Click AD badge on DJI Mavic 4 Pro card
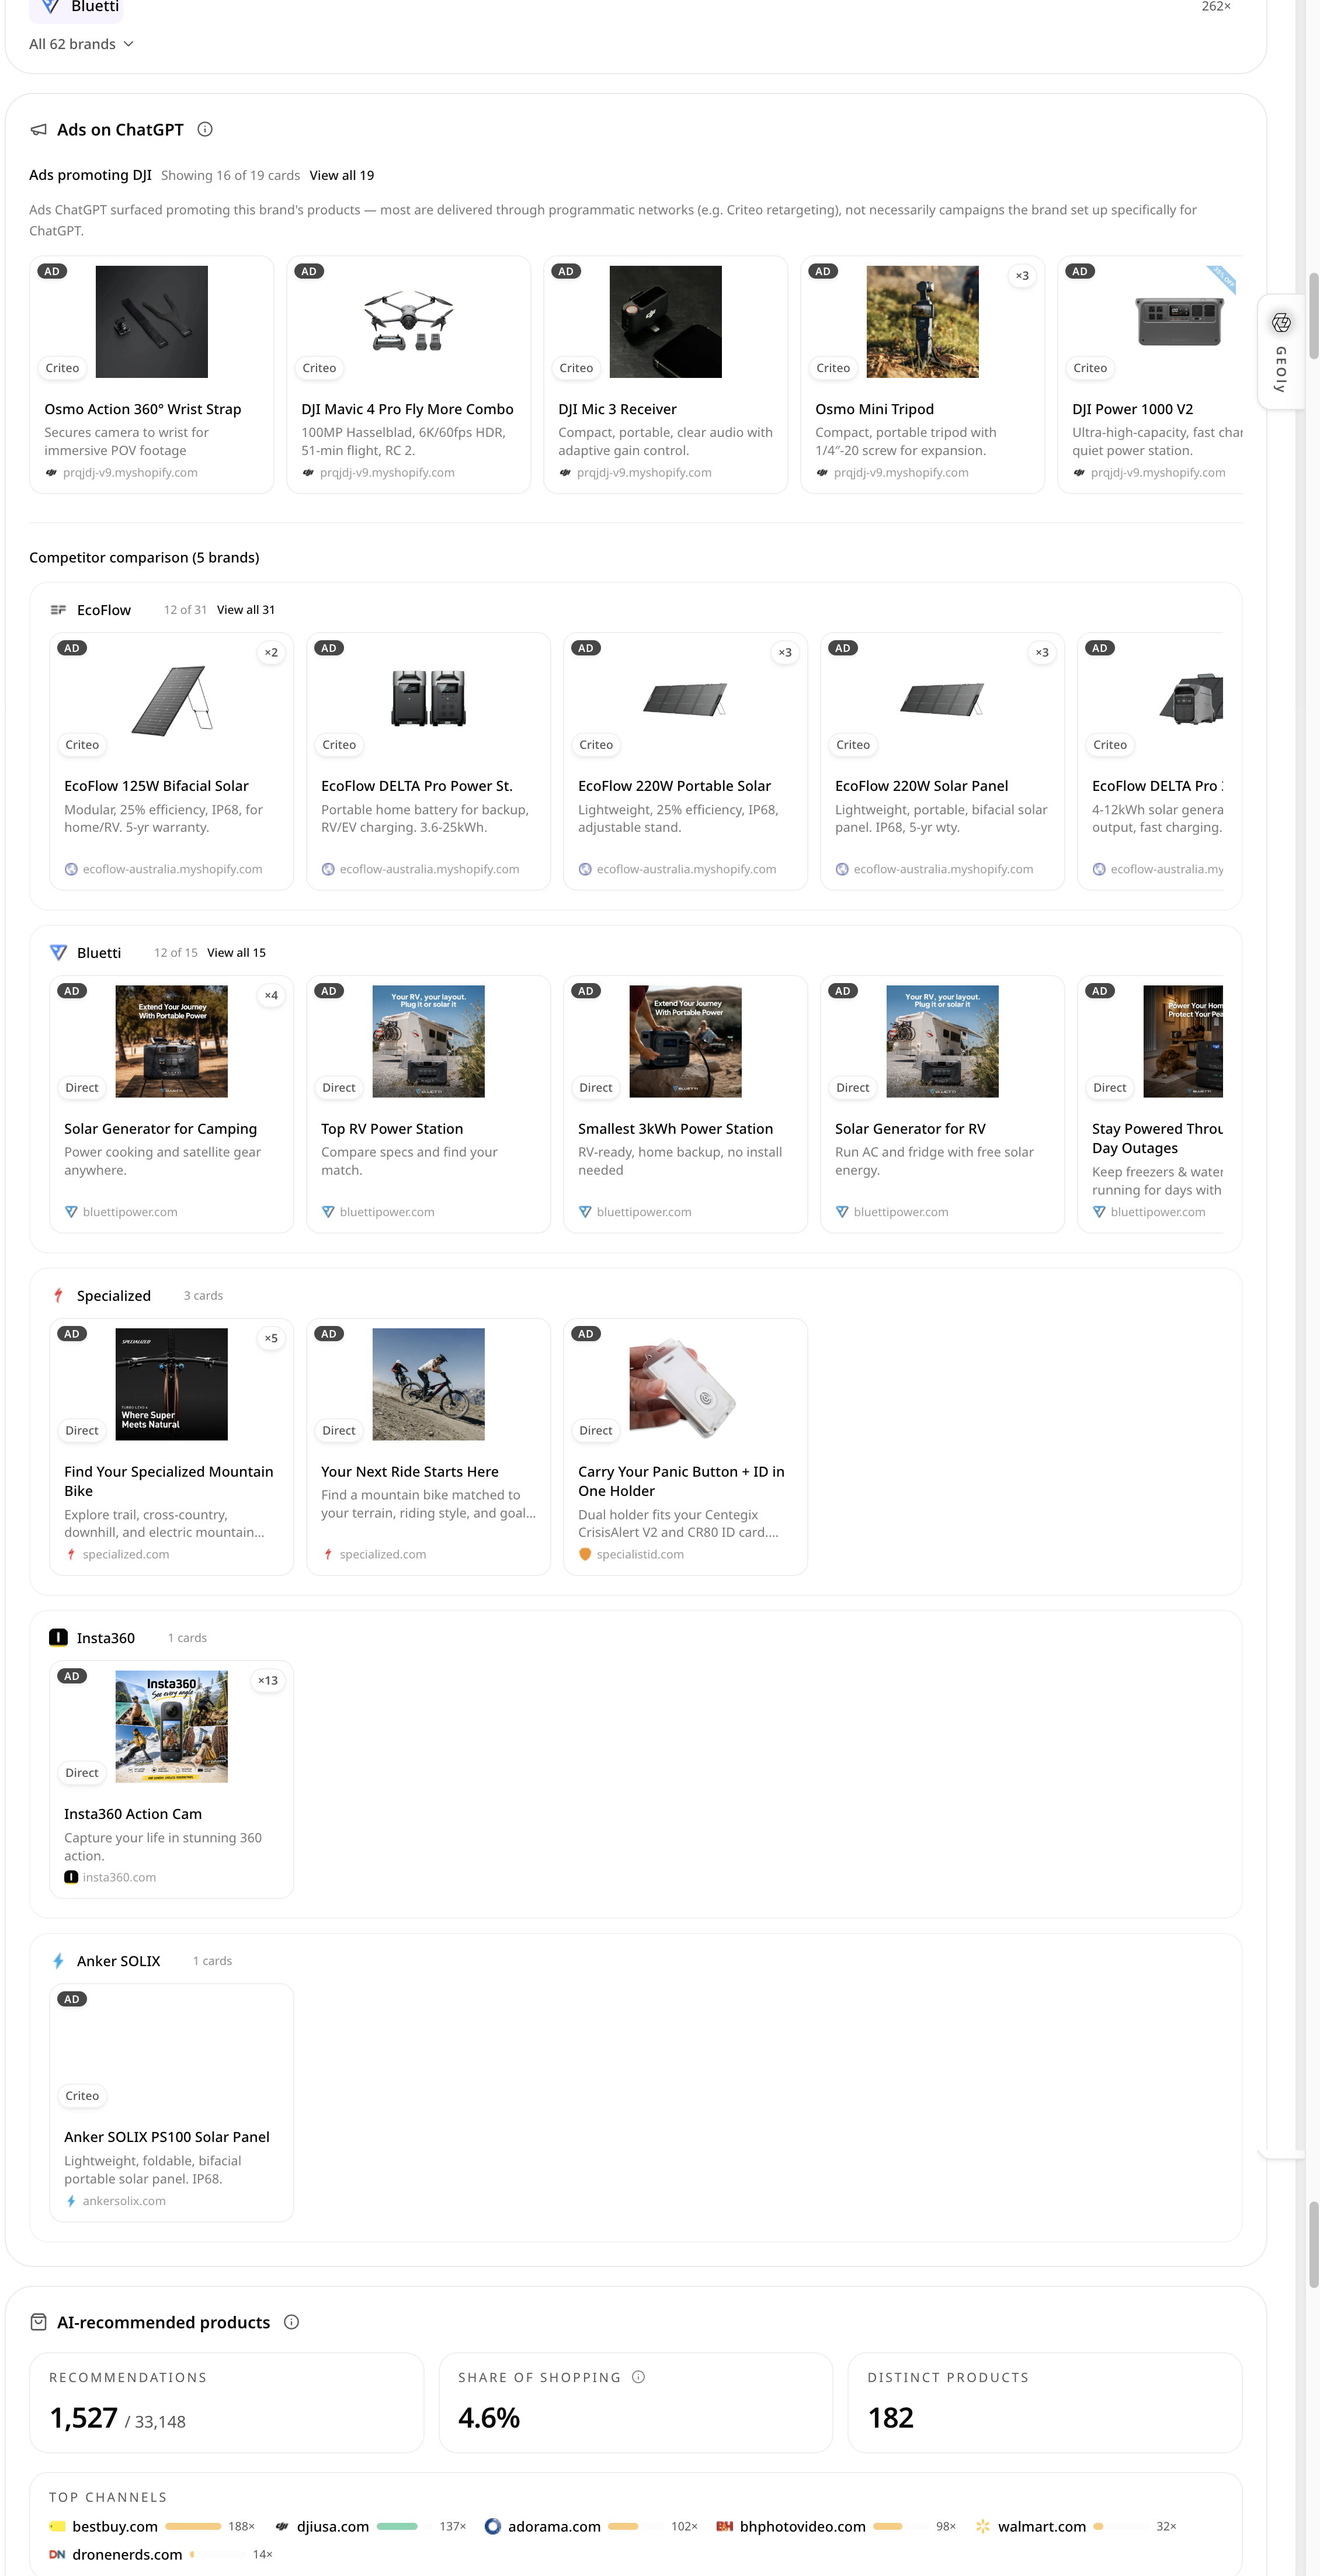Viewport: 1320px width, 2576px height. pos(309,272)
